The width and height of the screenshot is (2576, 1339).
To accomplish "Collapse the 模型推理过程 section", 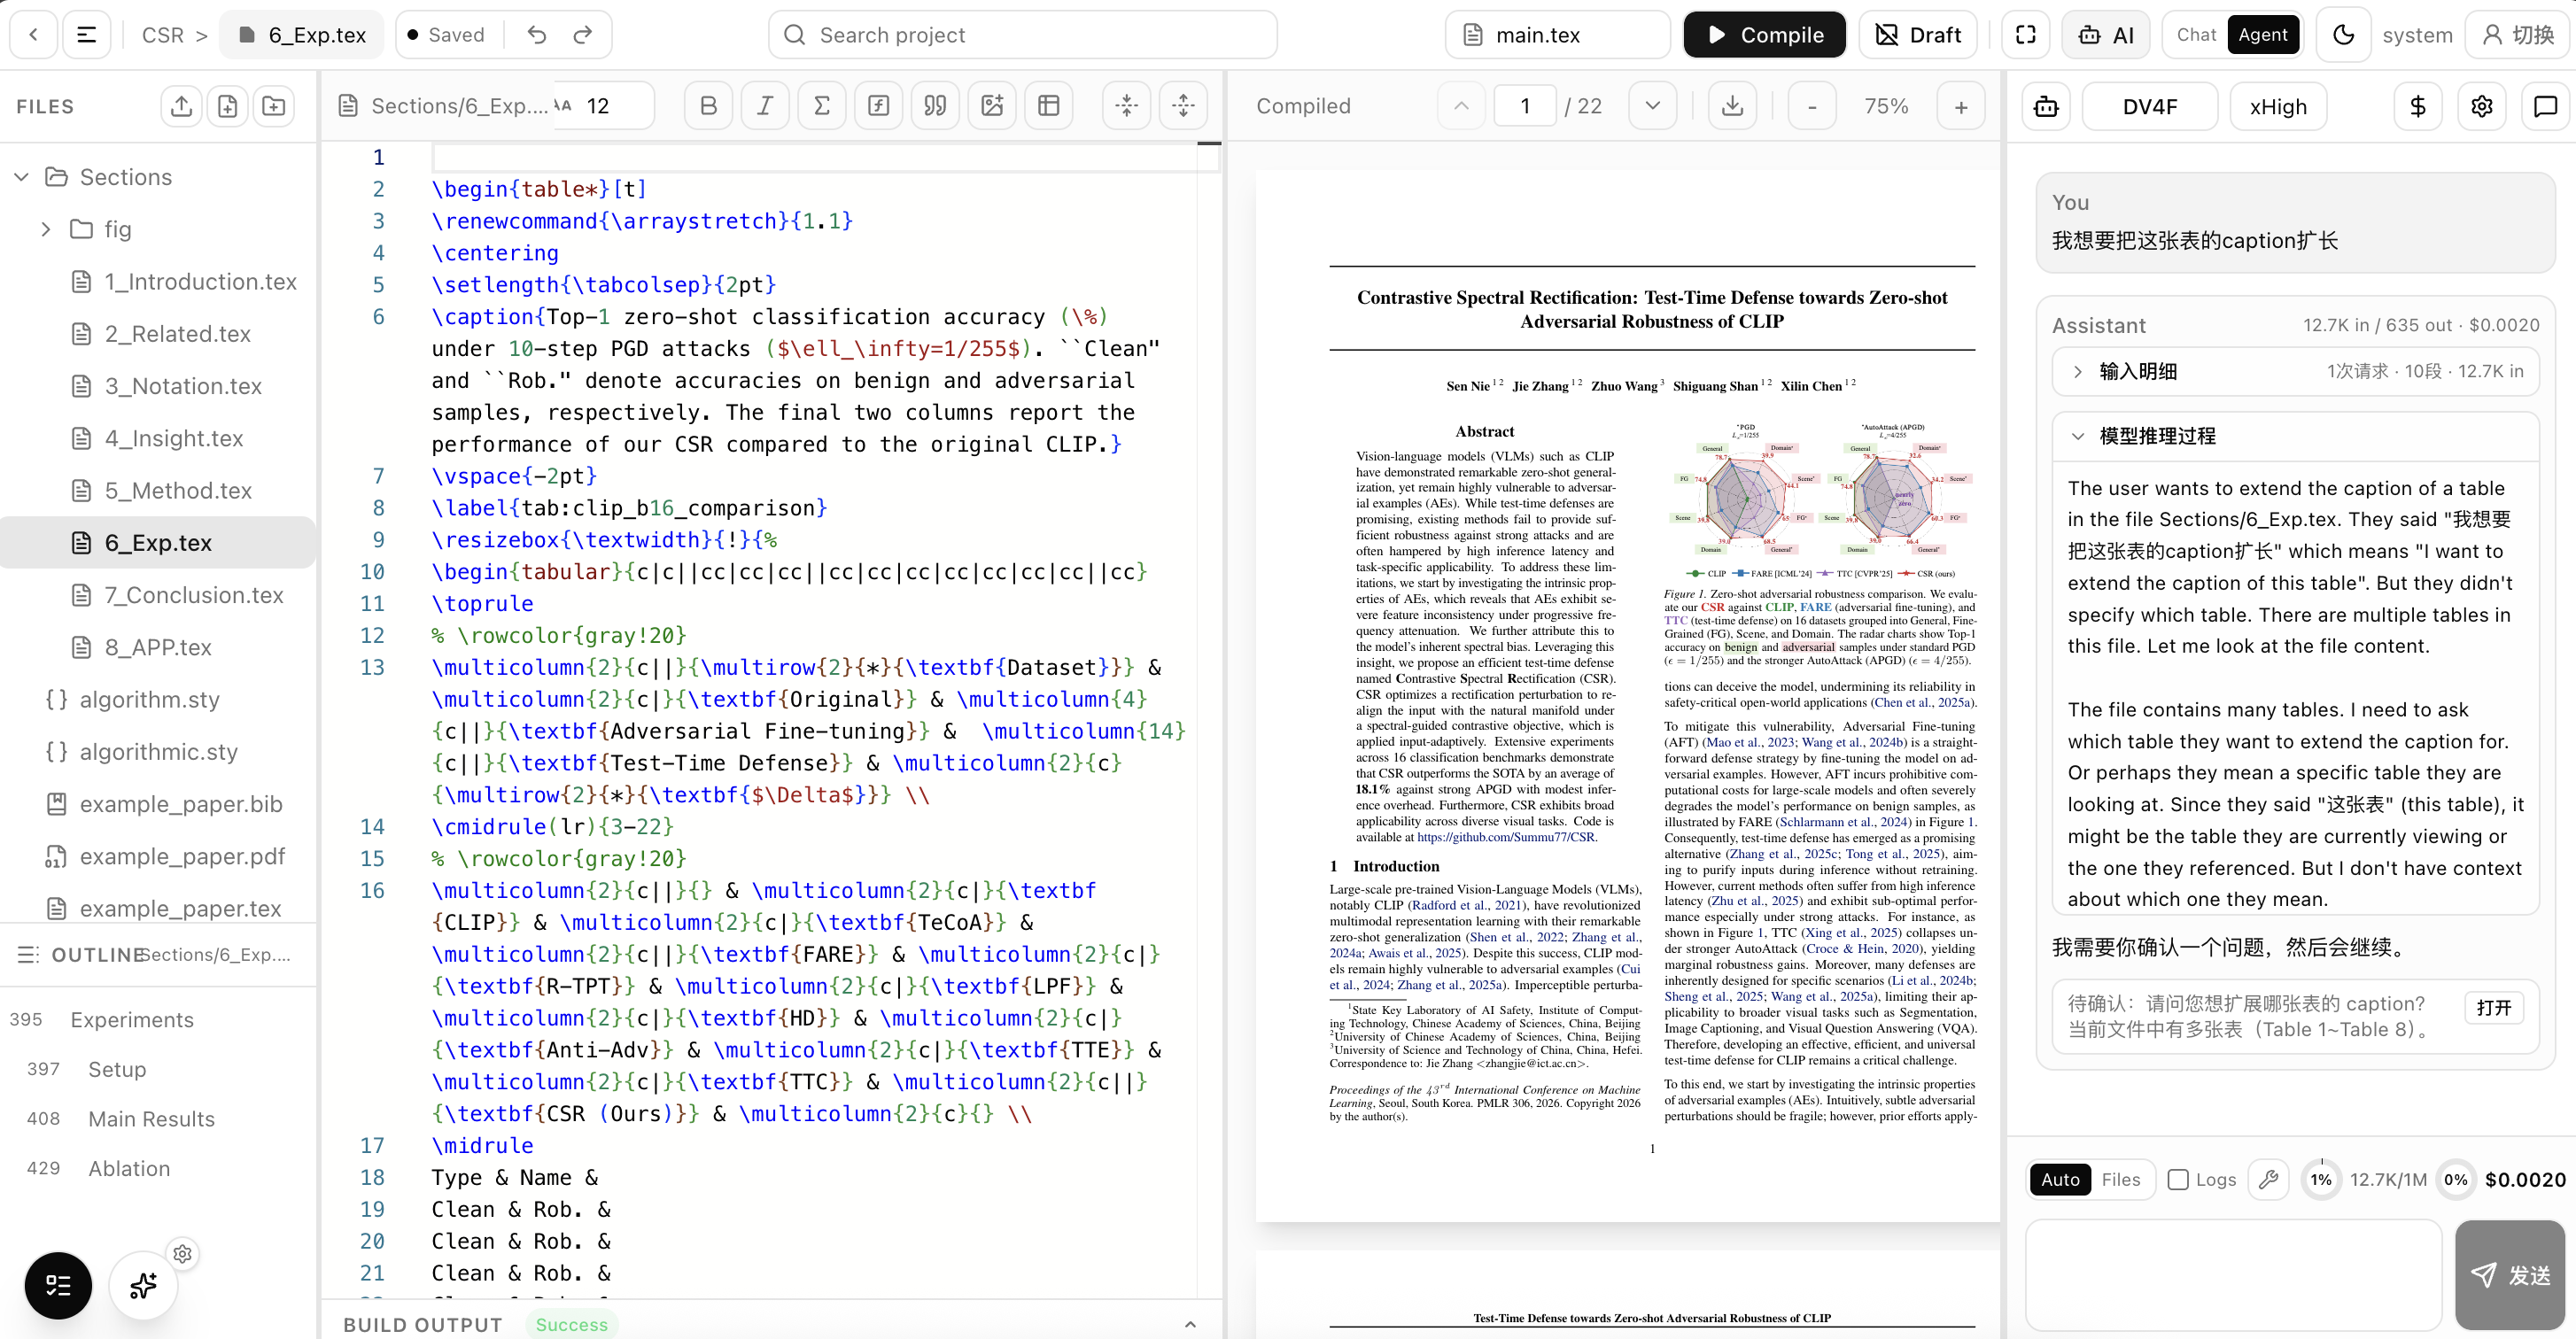I will [x=2295, y=436].
